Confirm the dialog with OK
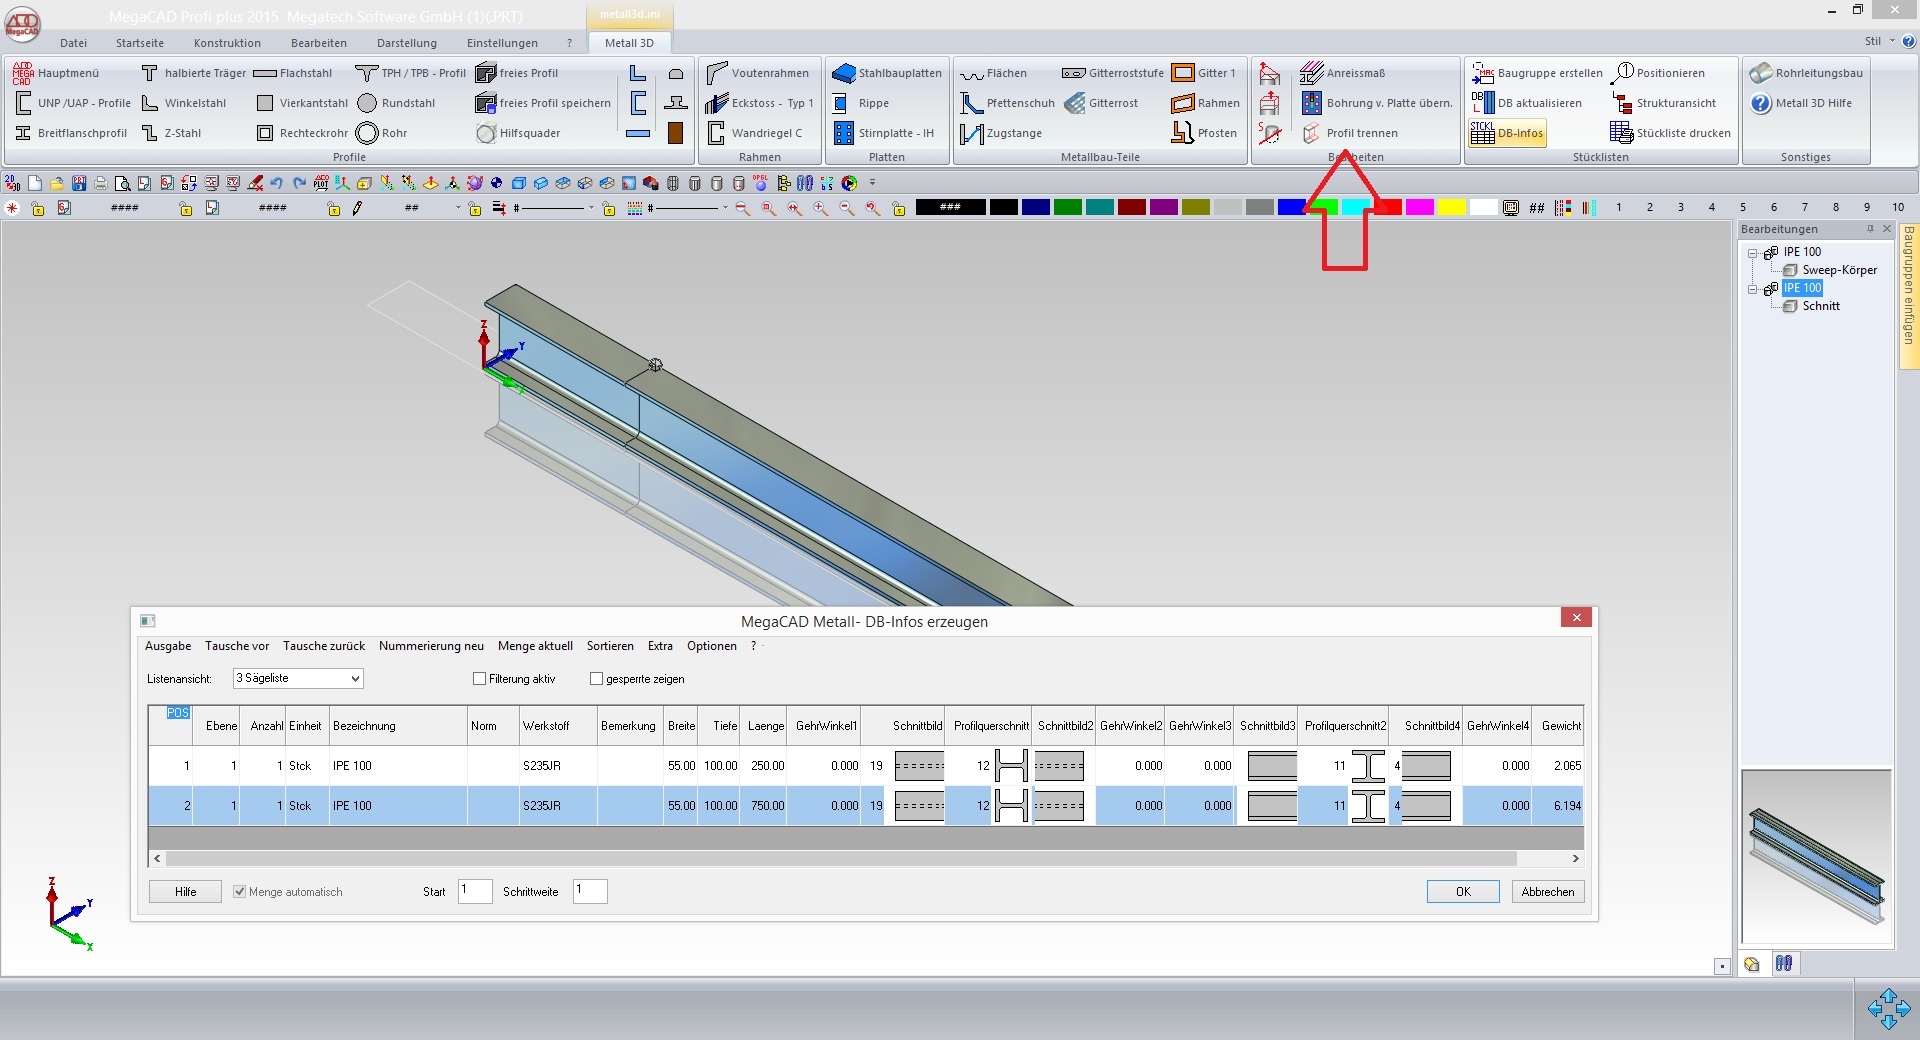This screenshot has width=1920, height=1040. (1463, 891)
